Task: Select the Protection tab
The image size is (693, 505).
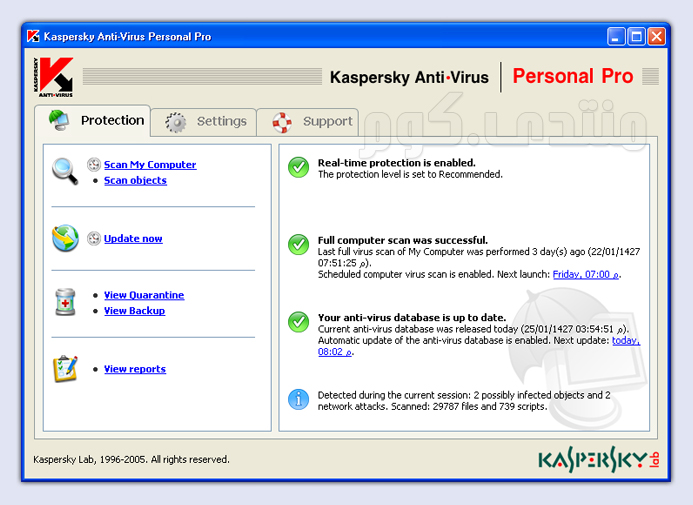Action: click(x=99, y=121)
